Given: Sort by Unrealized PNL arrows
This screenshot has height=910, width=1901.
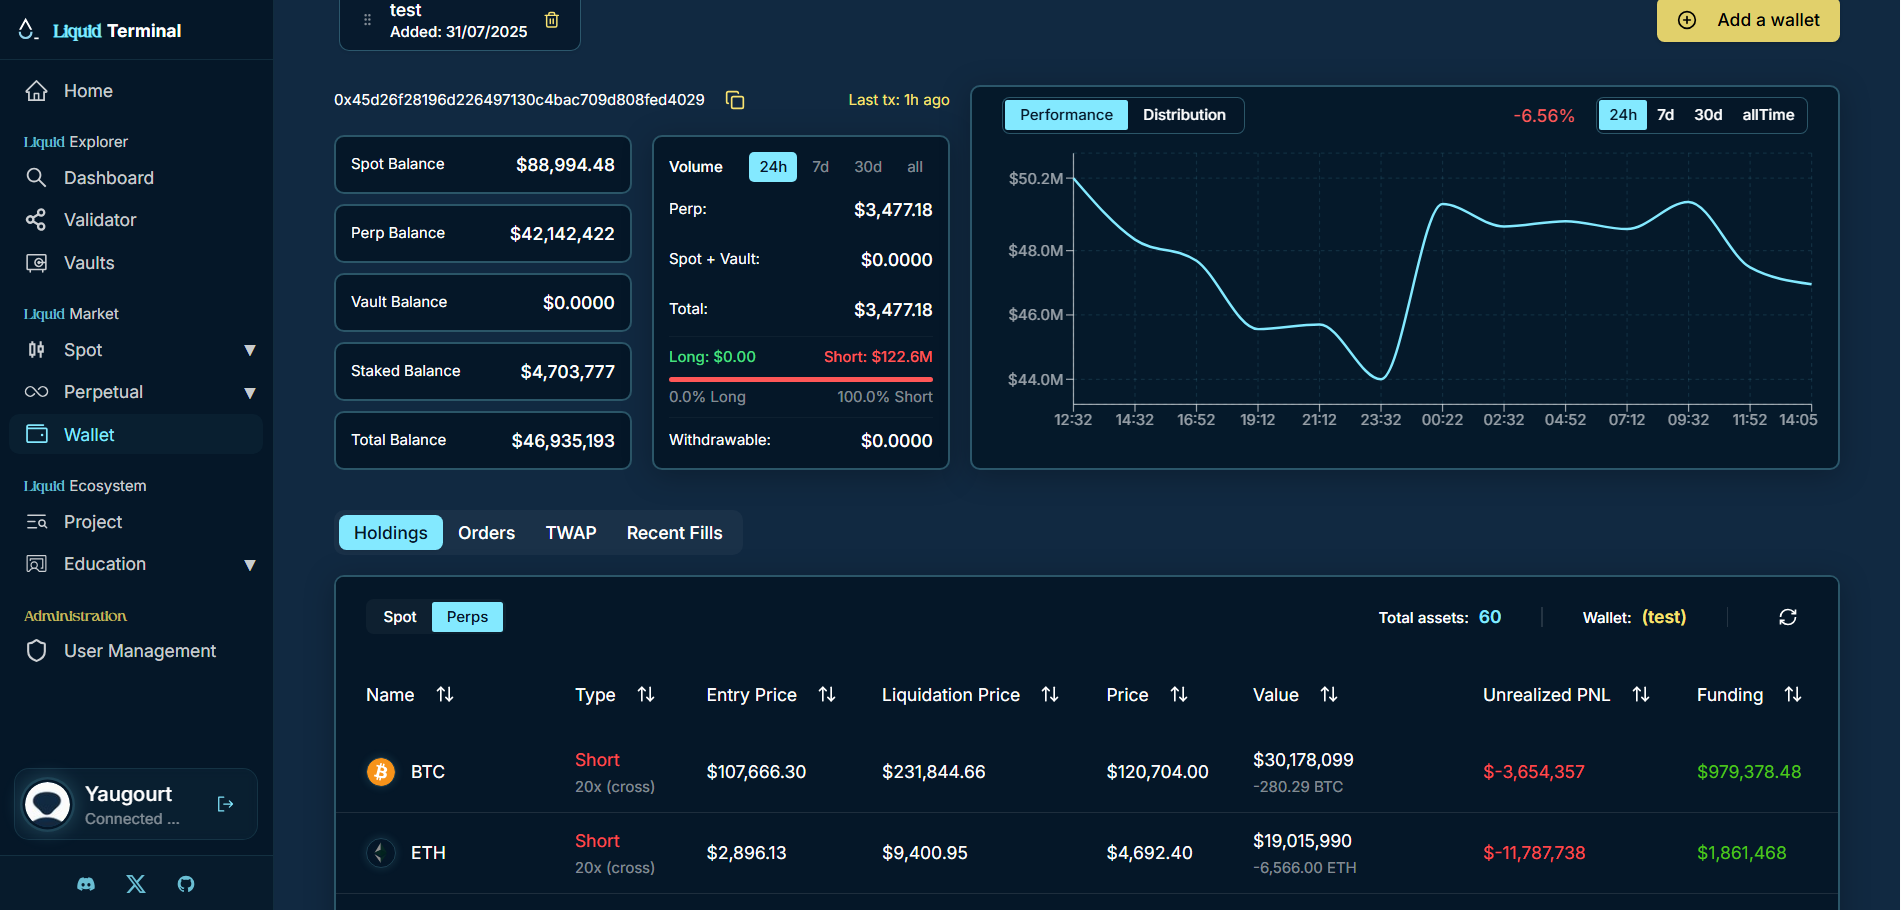Looking at the screenshot, I should tap(1641, 694).
